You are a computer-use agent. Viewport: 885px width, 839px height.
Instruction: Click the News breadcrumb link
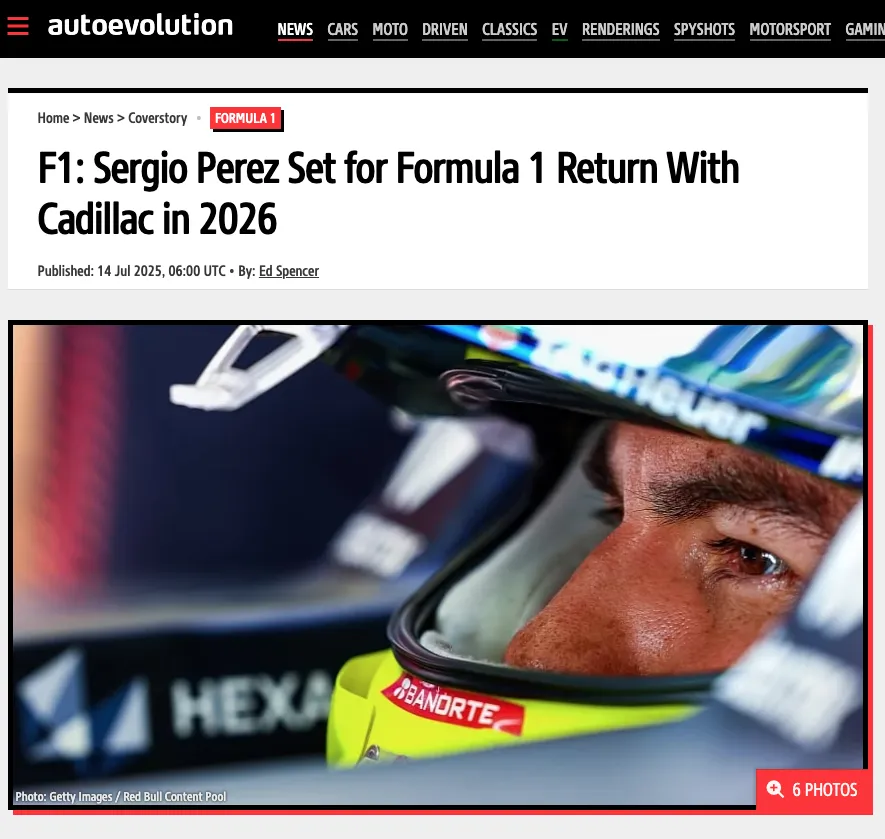[x=99, y=118]
